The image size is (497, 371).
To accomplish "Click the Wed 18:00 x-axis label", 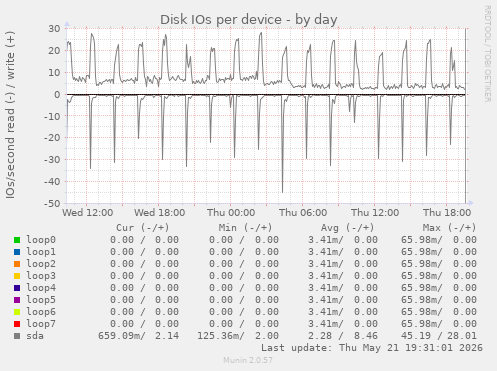I will [160, 213].
